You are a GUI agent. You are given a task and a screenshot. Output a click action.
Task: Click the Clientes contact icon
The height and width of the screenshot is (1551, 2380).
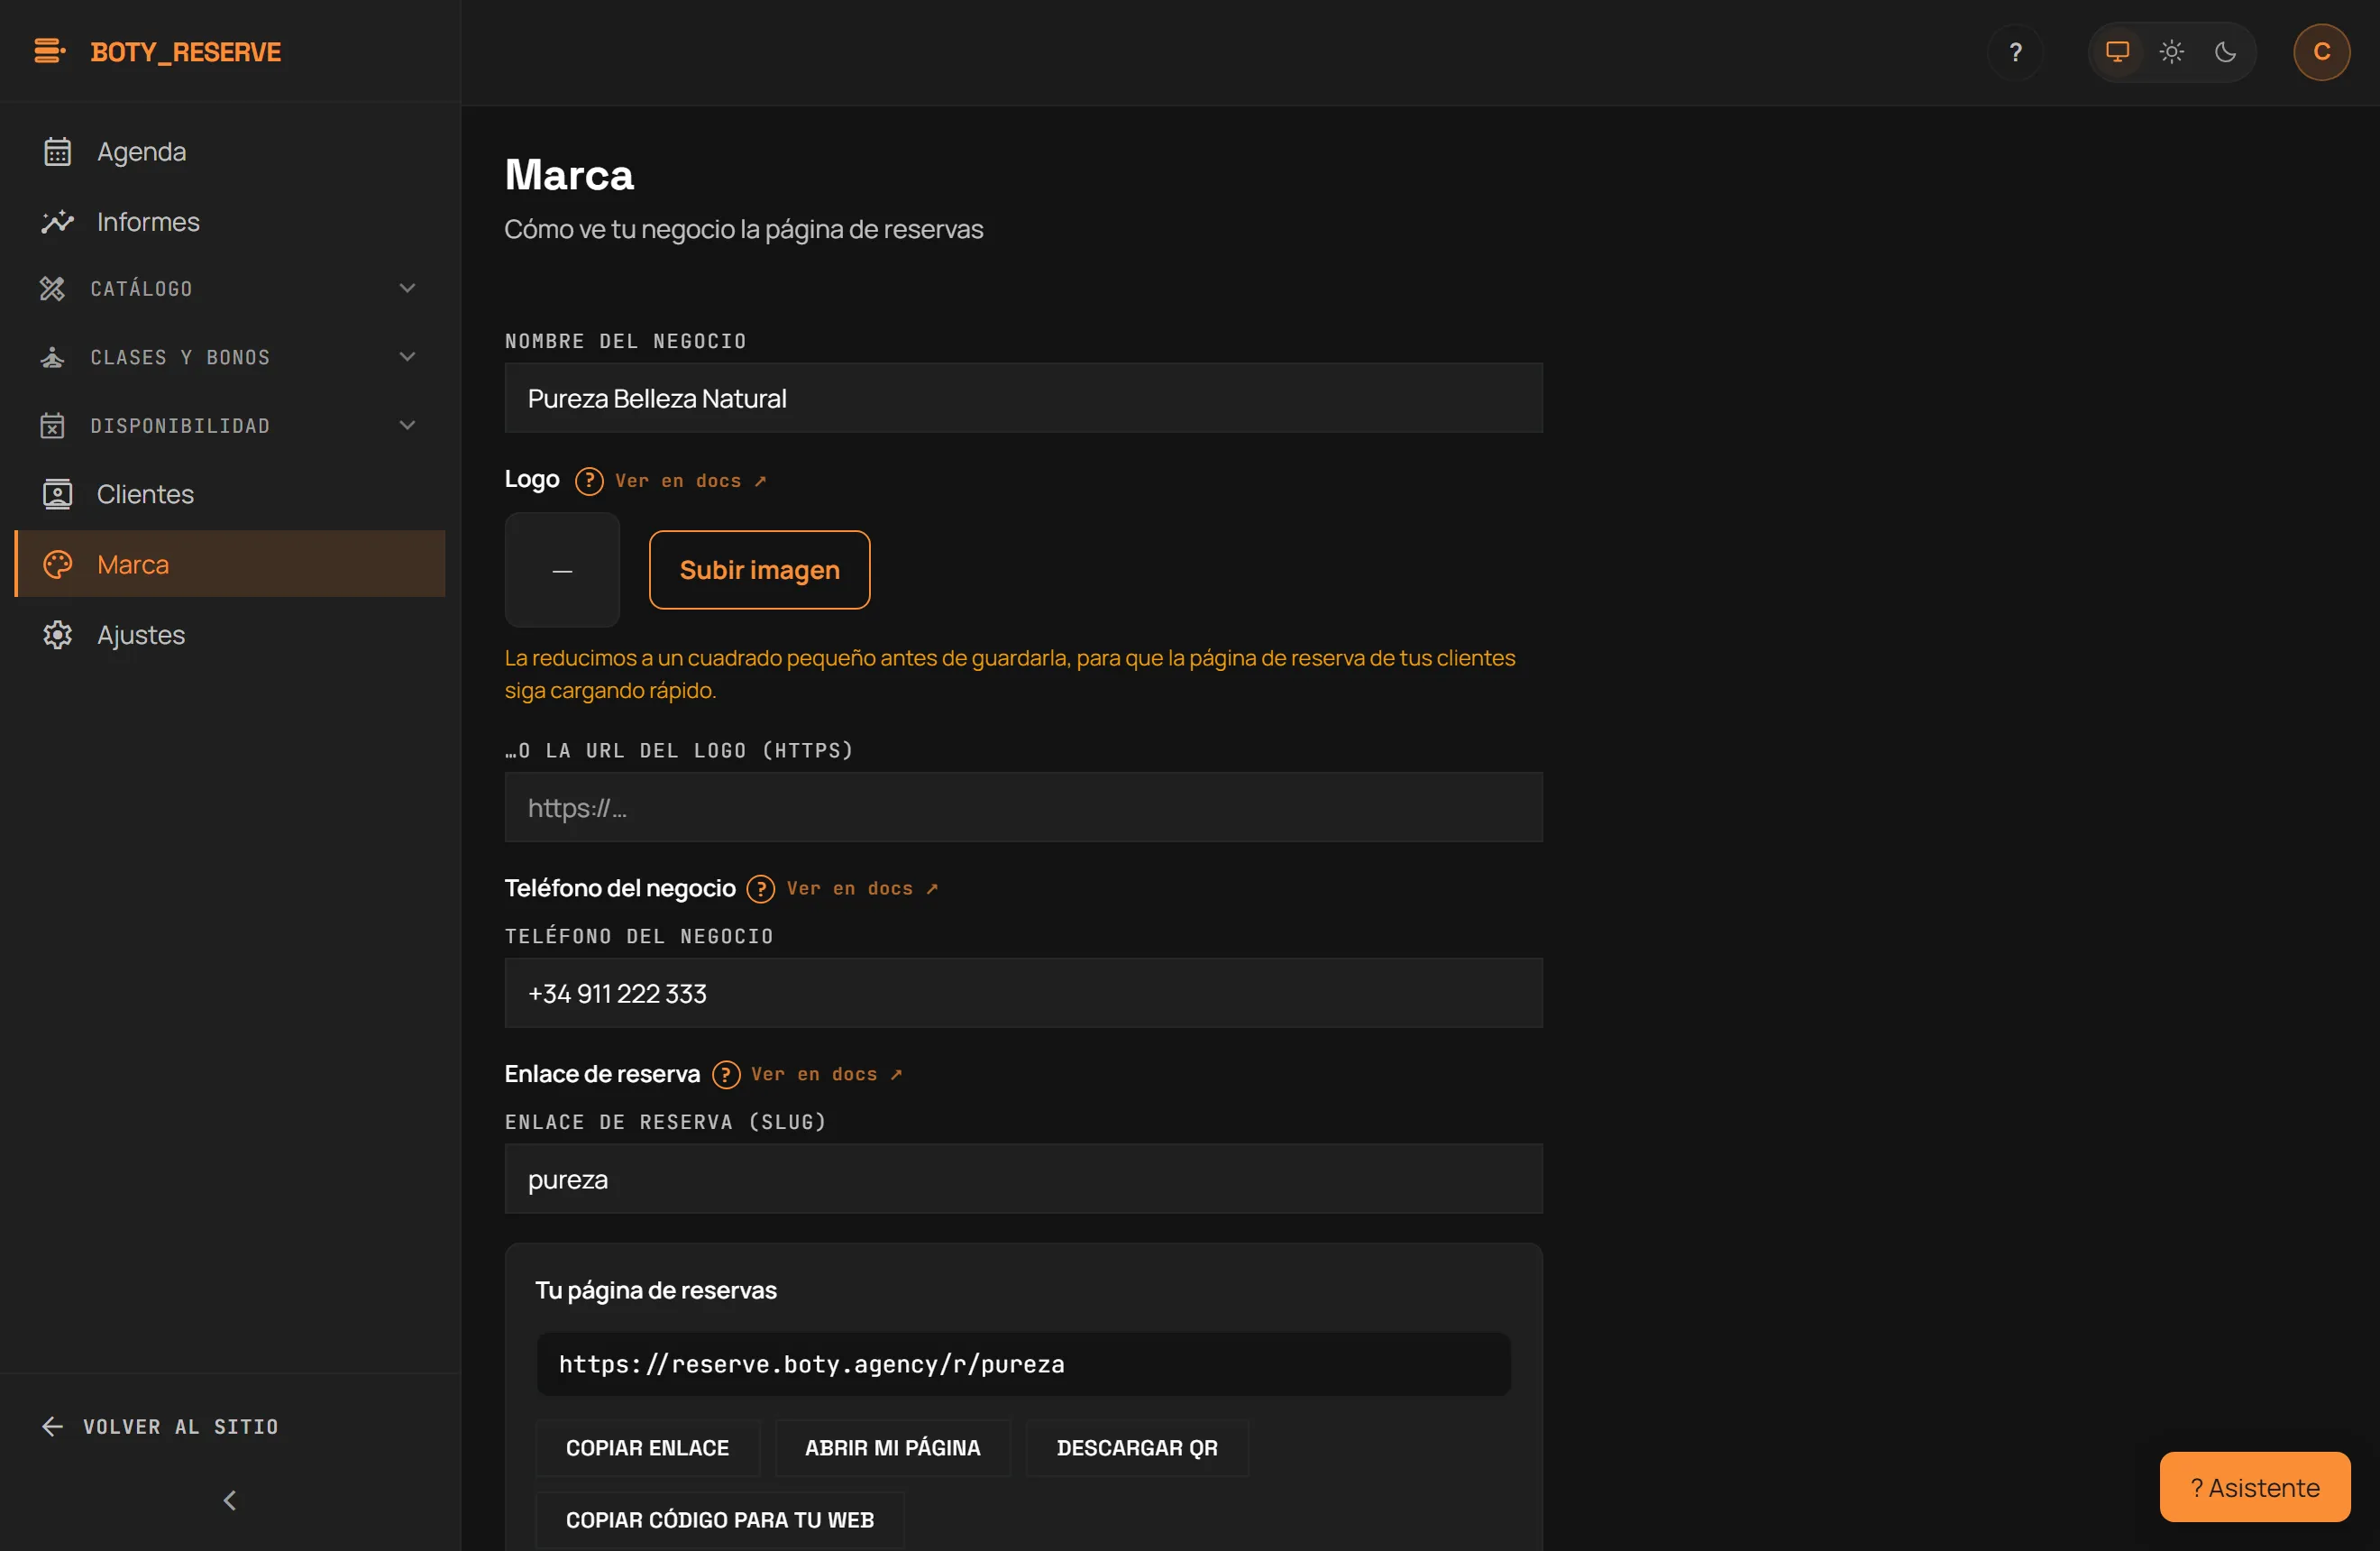tap(57, 494)
